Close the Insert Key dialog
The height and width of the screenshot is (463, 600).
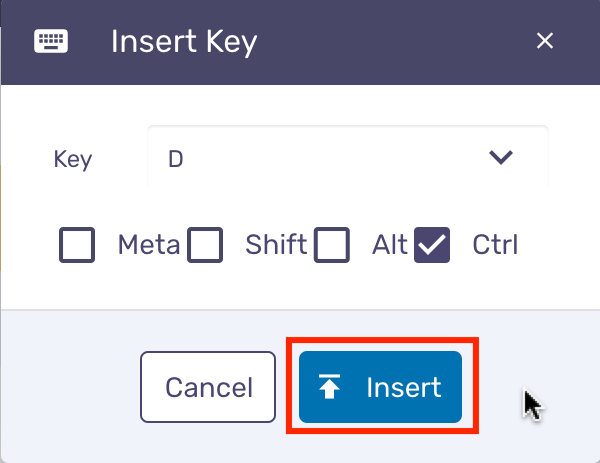(545, 41)
